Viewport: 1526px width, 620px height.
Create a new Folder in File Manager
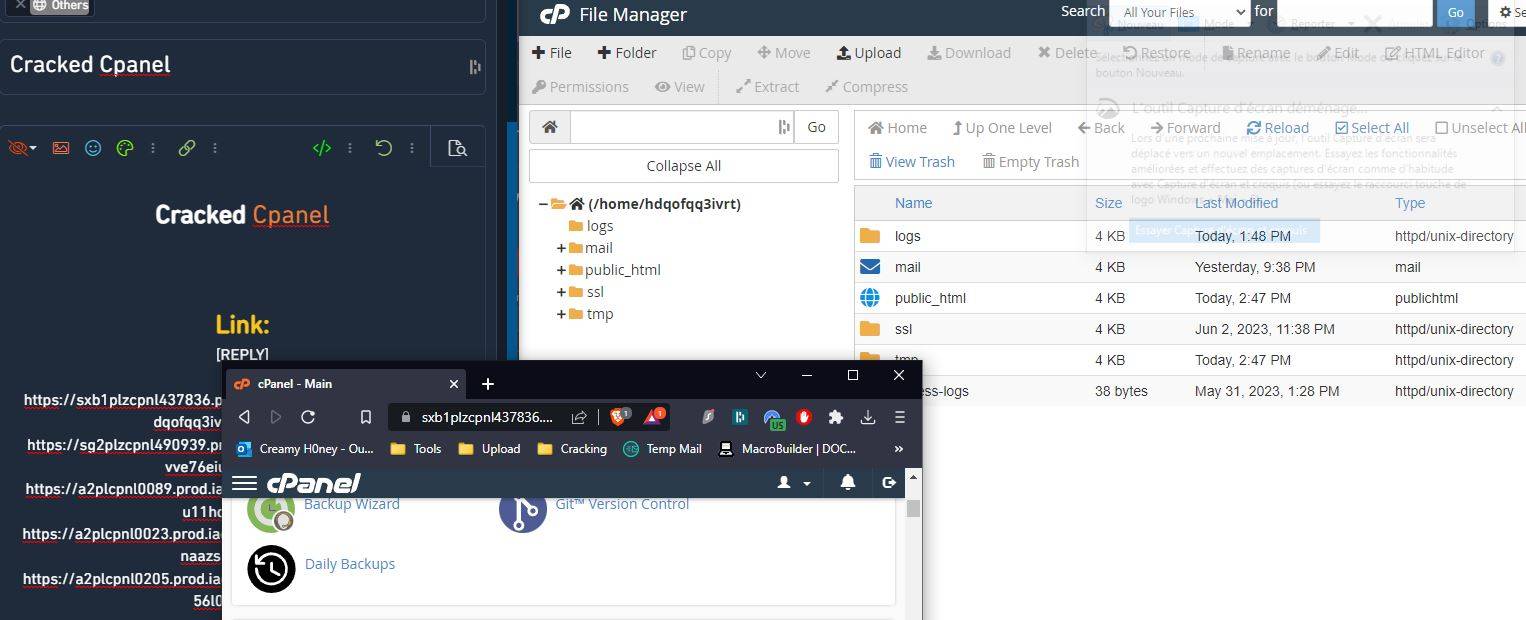pos(627,53)
